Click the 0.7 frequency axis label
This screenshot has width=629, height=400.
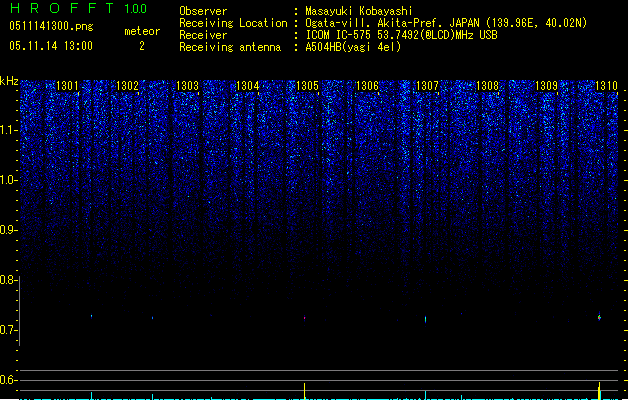(x=9, y=330)
